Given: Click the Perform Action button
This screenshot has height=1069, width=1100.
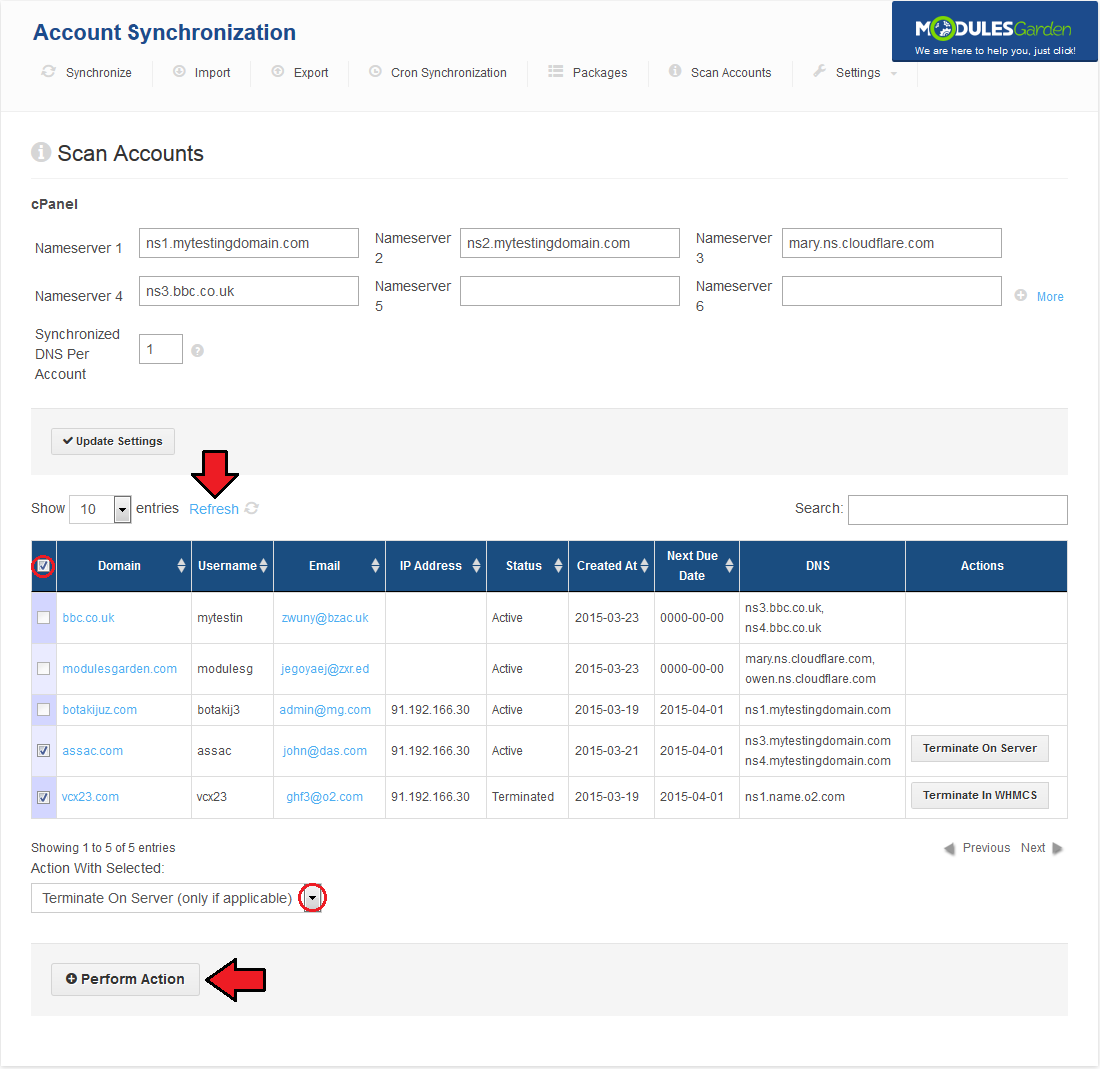Looking at the screenshot, I should pyautogui.click(x=126, y=979).
